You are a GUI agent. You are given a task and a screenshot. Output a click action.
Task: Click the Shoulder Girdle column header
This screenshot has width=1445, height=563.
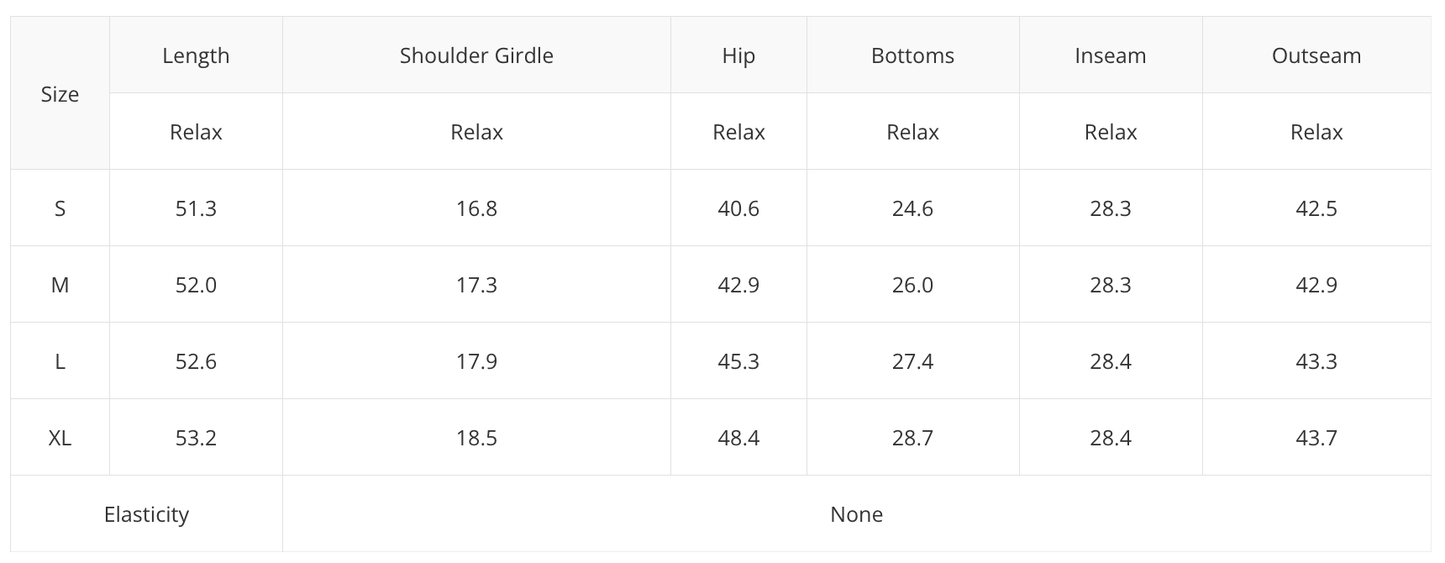click(476, 56)
